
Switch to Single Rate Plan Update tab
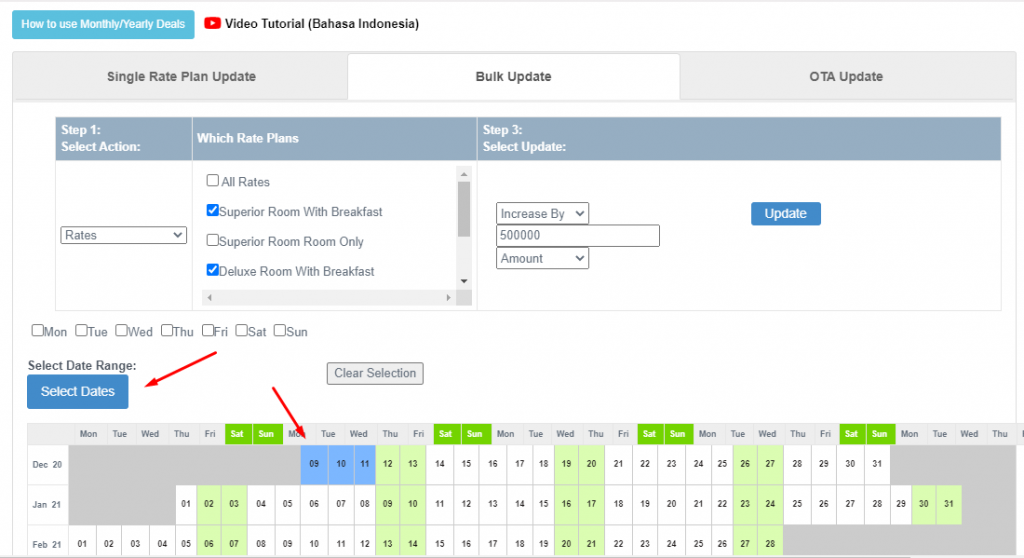click(181, 76)
